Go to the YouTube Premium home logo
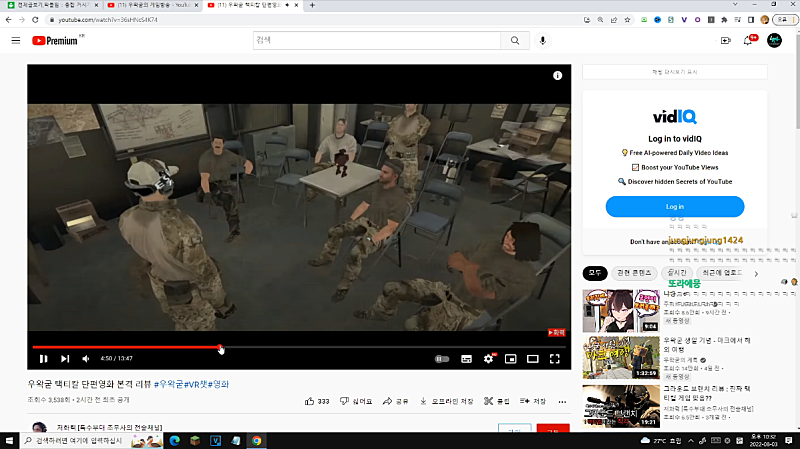800x449 pixels. 55,40
